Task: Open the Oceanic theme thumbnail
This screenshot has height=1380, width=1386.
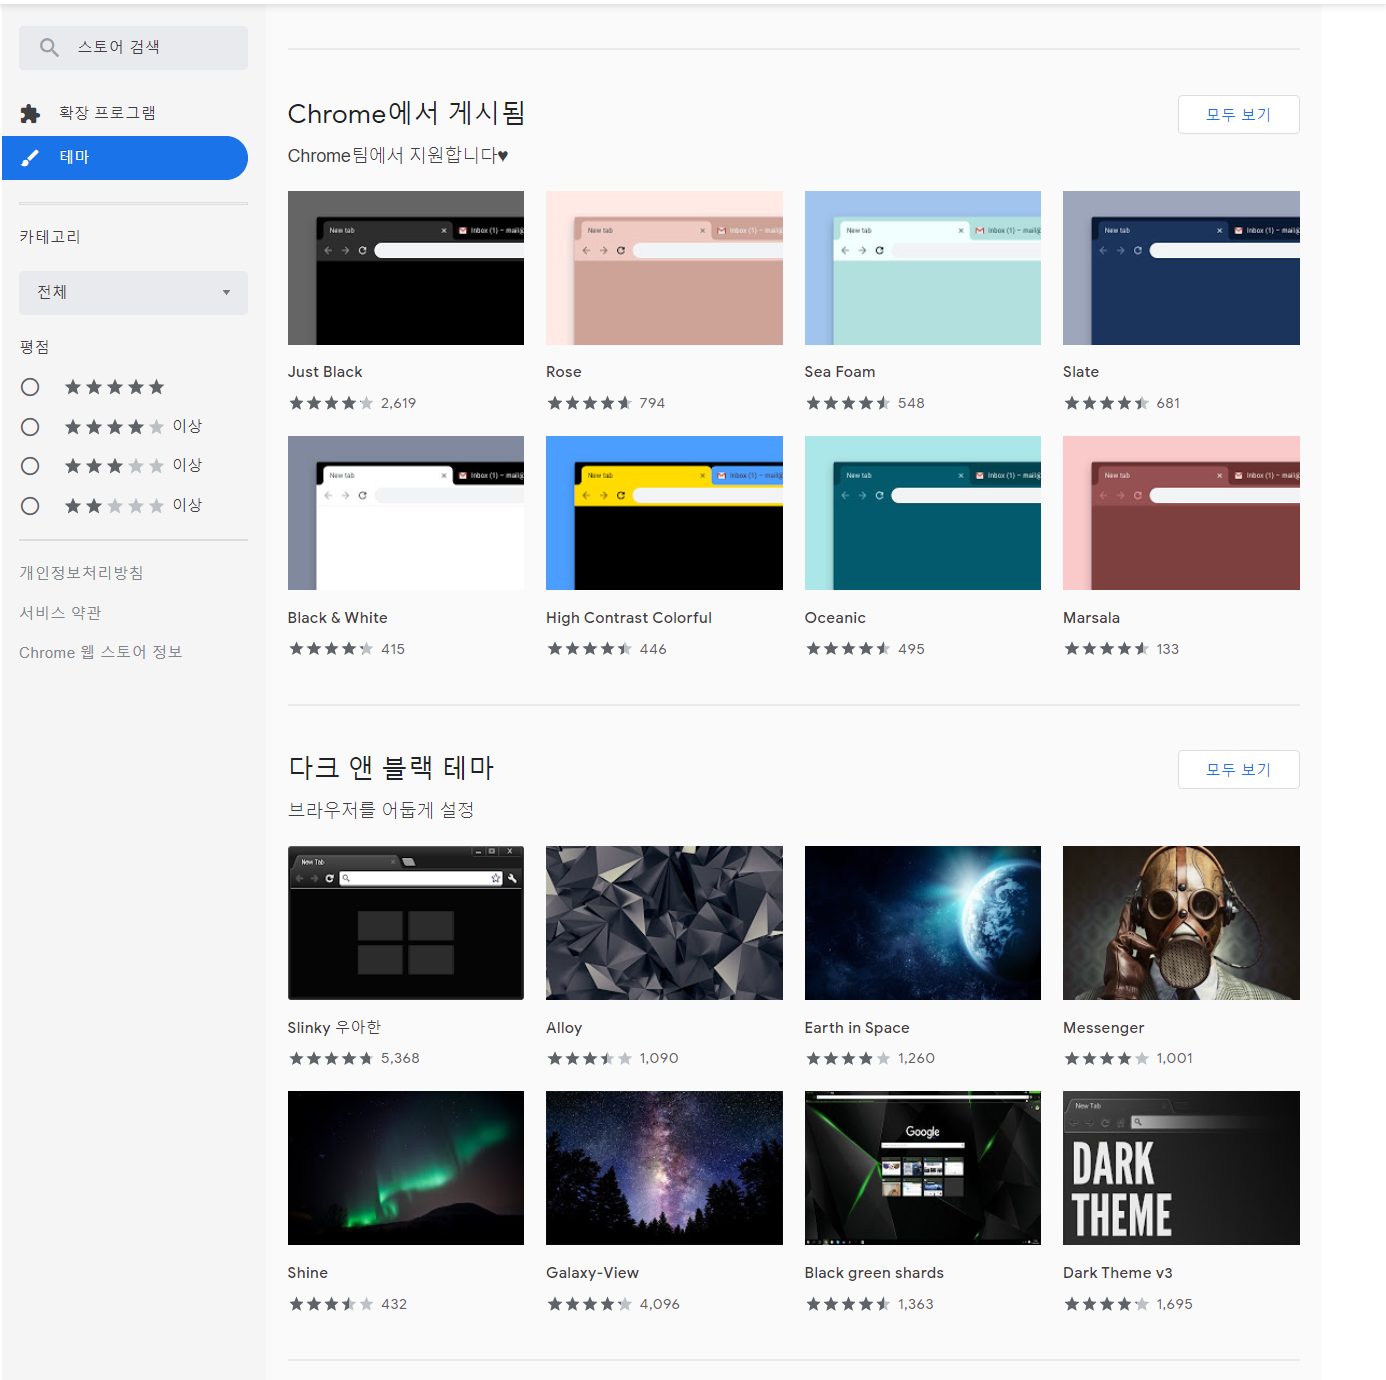Action: (923, 513)
